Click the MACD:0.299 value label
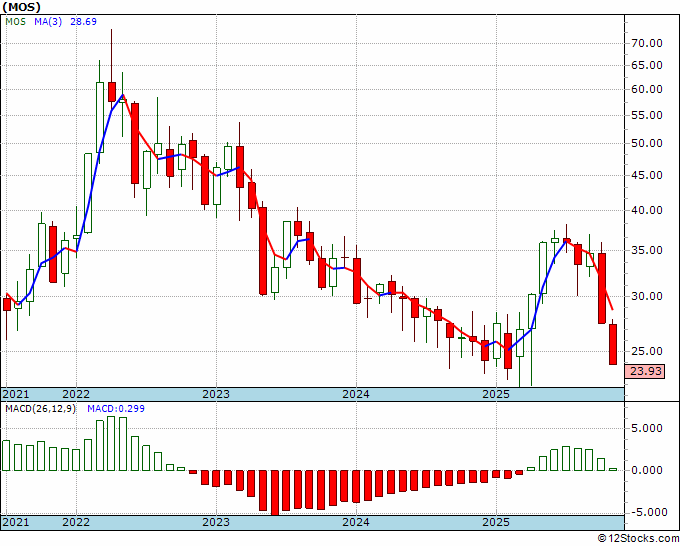This screenshot has width=680, height=546. click(116, 409)
